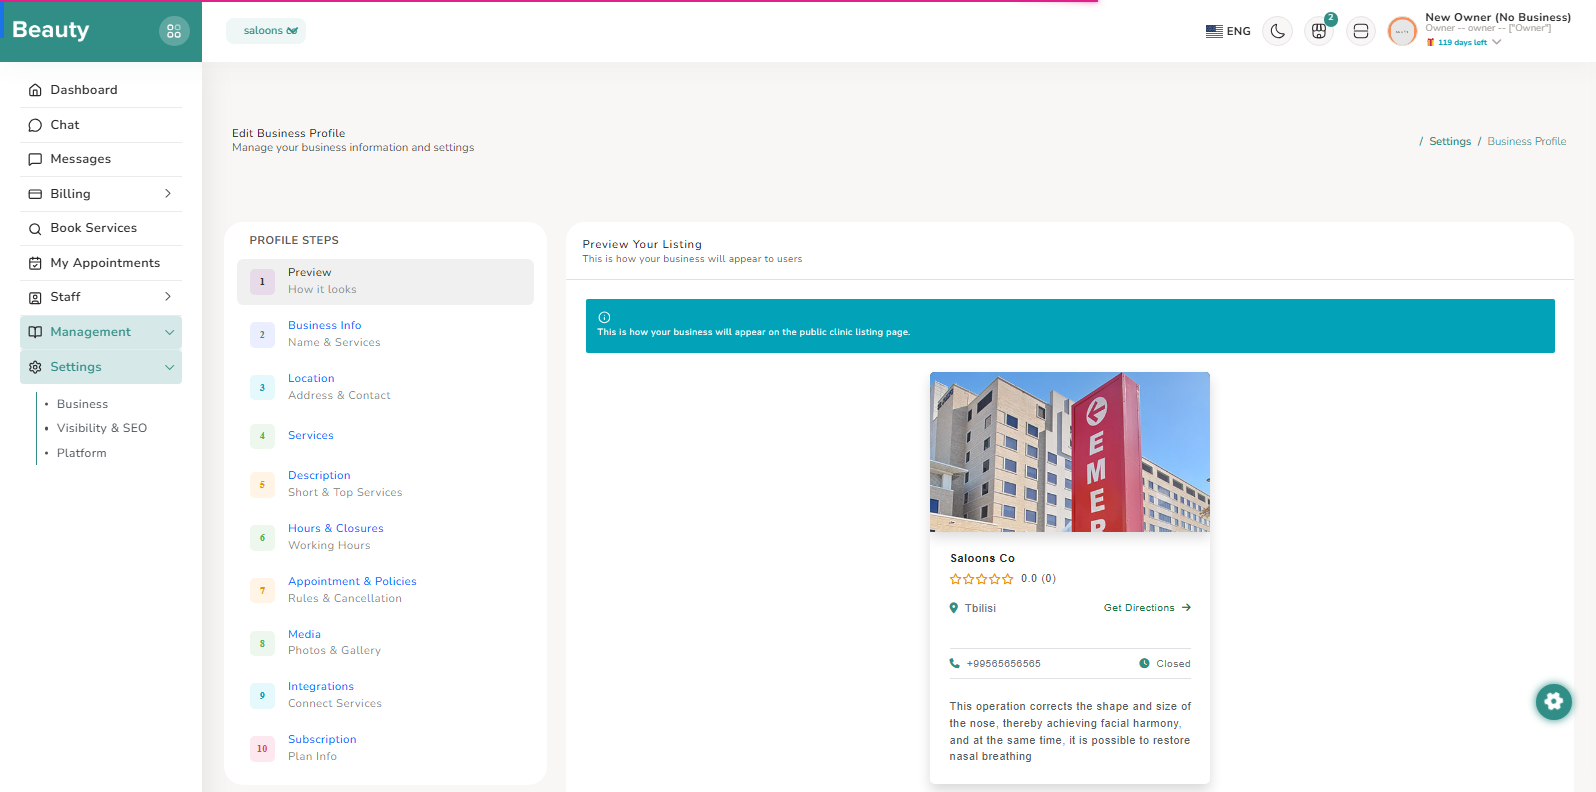Click the location pin icon near Tbilisi
Screen dimensions: 1596x792
coord(954,608)
